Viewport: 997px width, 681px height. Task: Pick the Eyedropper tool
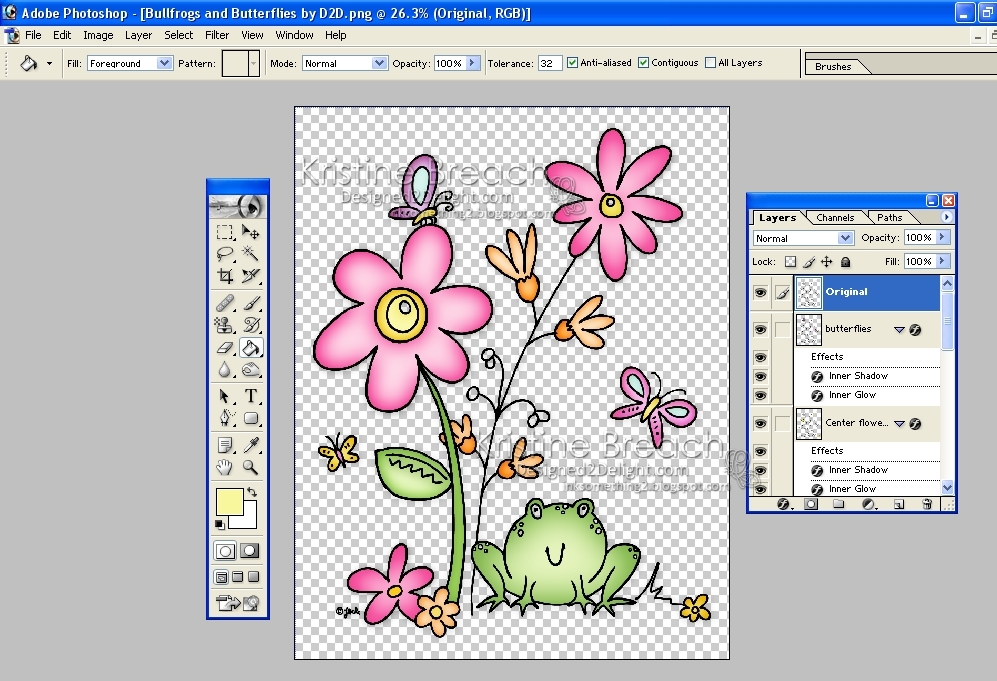coord(252,444)
